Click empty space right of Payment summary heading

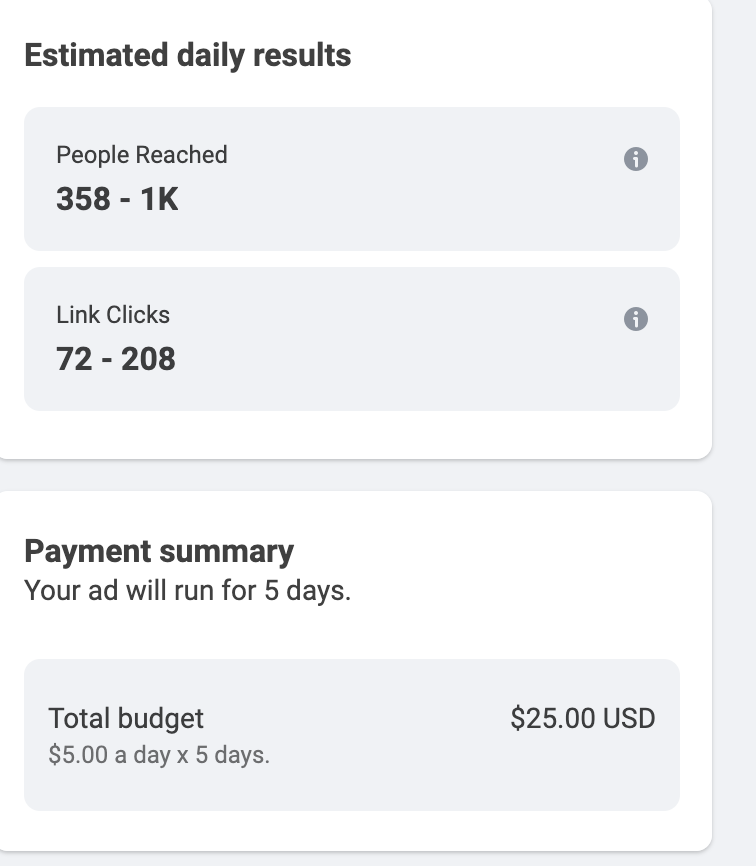[500, 551]
